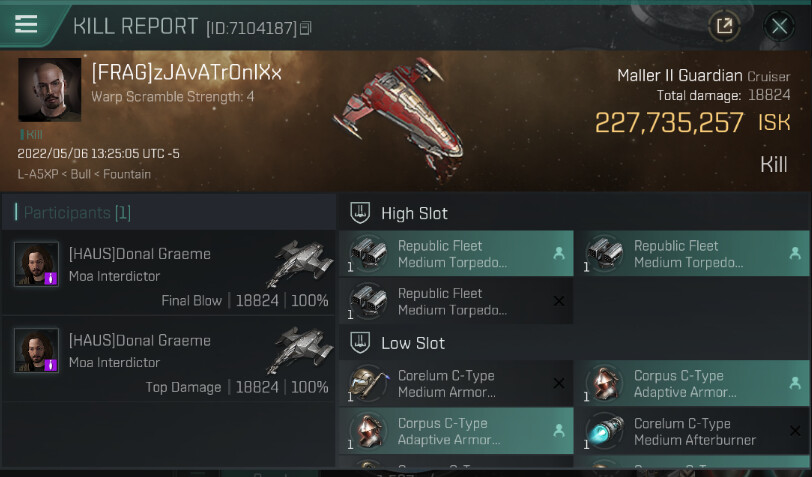Copy the kill report ID icon
The width and height of the screenshot is (812, 477).
(306, 28)
